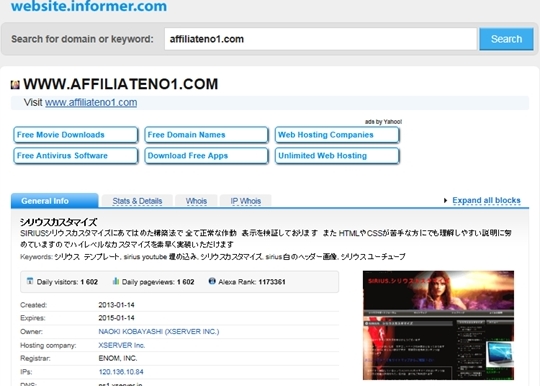This screenshot has height=386, width=540.
Task: Open owner NAOKI KOBAYASHI link
Action: [x=159, y=332]
